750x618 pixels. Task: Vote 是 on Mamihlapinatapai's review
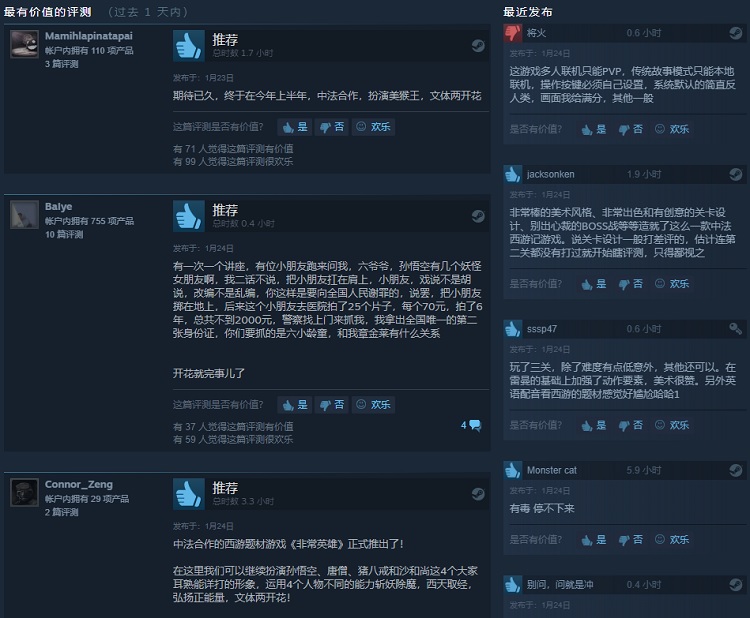point(295,127)
